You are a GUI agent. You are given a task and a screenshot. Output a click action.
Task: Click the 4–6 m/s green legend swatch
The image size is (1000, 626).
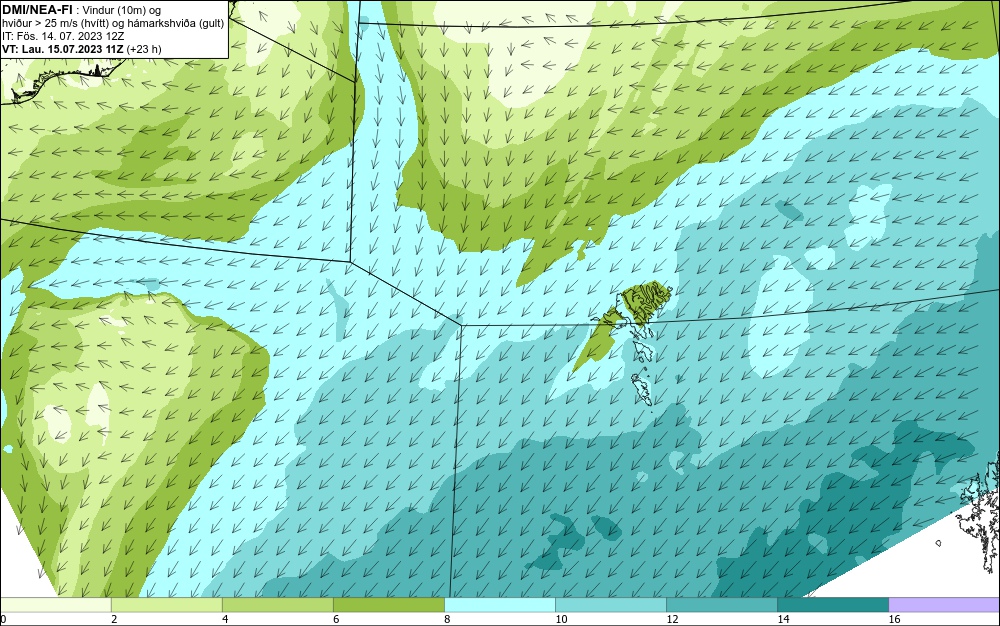point(277,605)
